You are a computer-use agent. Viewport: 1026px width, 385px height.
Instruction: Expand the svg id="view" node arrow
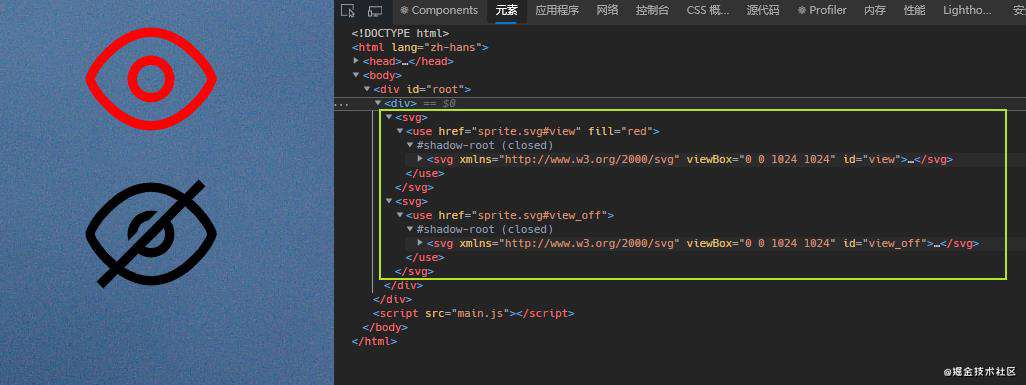click(421, 159)
